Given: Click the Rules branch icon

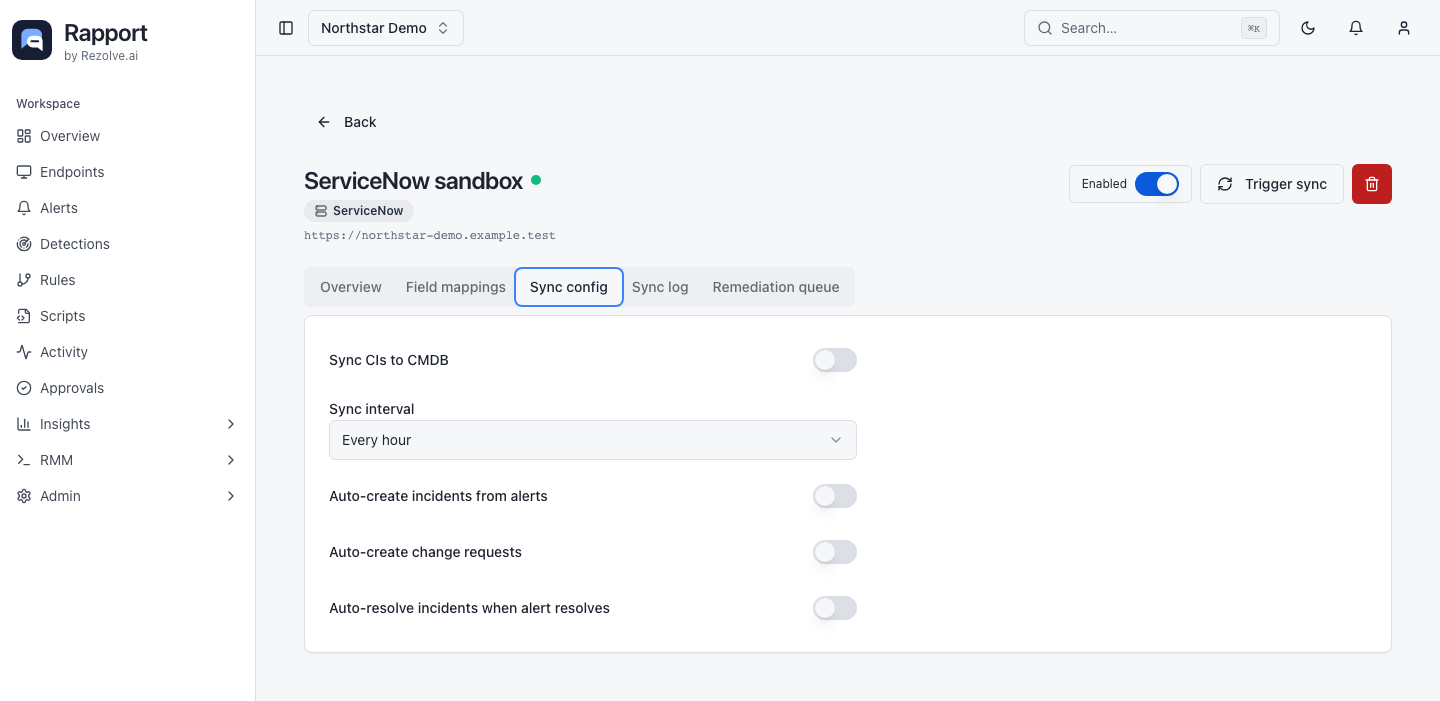Looking at the screenshot, I should [24, 280].
